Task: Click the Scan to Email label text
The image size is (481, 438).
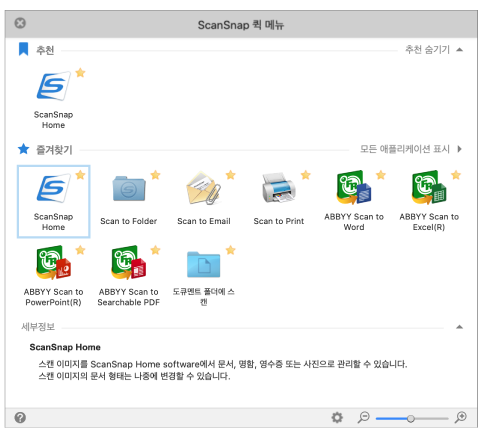Action: (x=204, y=221)
